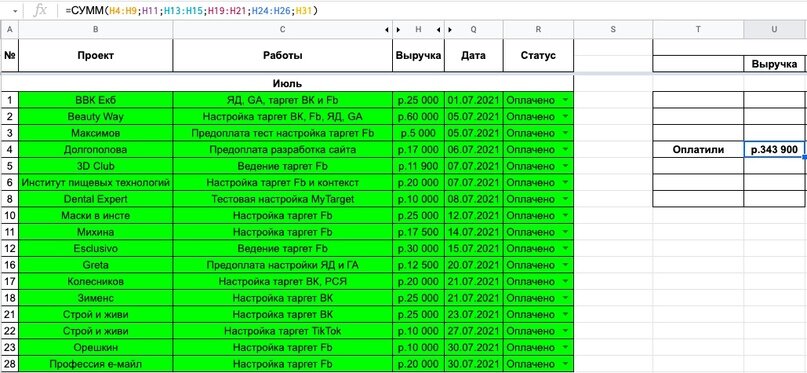Open status dropdown for Esclusivo row
This screenshot has width=807, height=373.
[566, 248]
